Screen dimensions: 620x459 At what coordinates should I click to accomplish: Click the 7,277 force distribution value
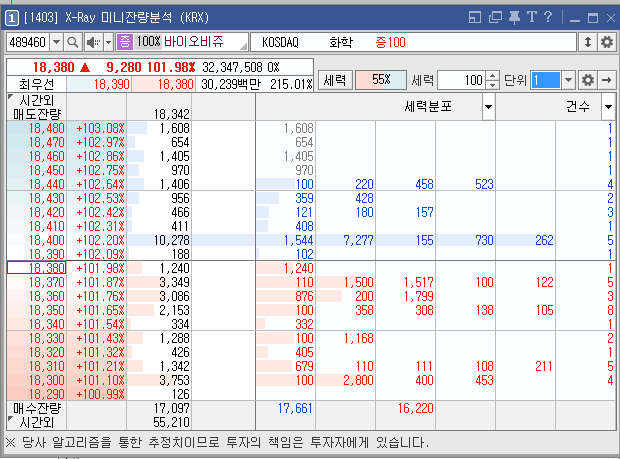tap(358, 240)
